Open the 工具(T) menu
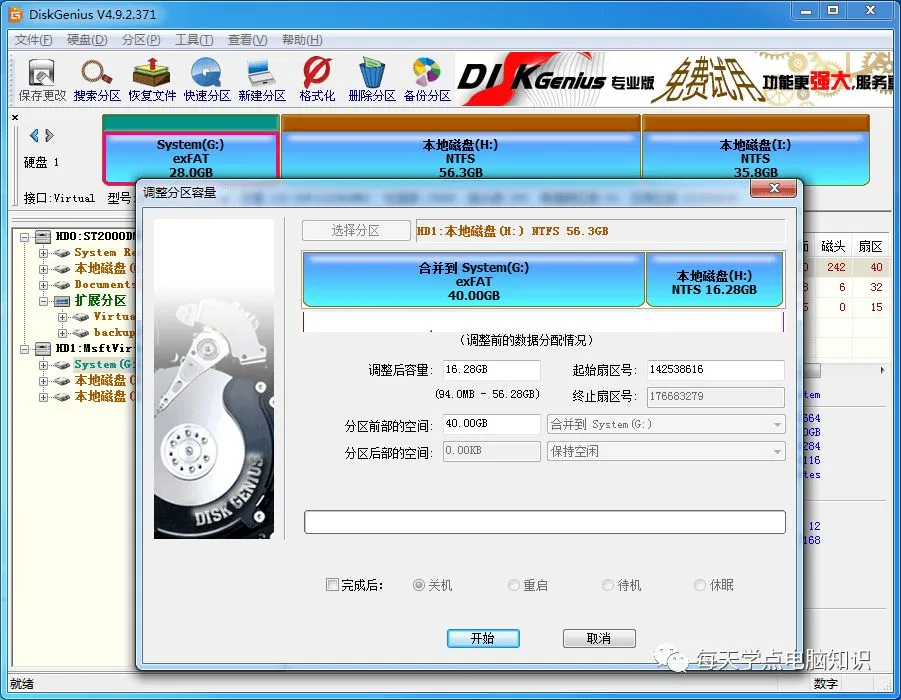The width and height of the screenshot is (901, 700). (194, 40)
